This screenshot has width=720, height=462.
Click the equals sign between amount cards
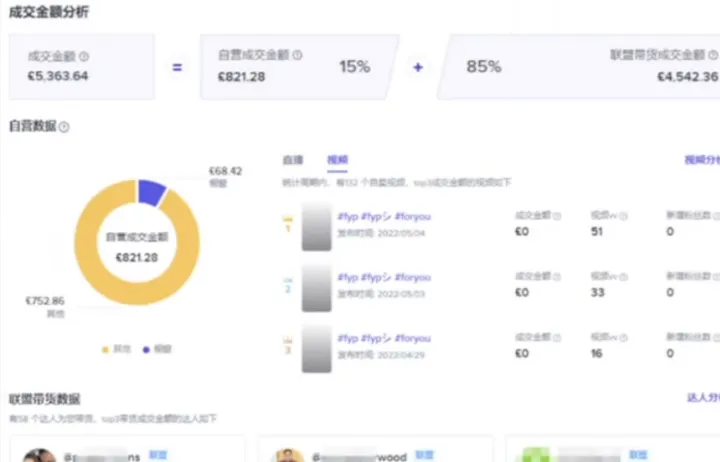point(177,68)
